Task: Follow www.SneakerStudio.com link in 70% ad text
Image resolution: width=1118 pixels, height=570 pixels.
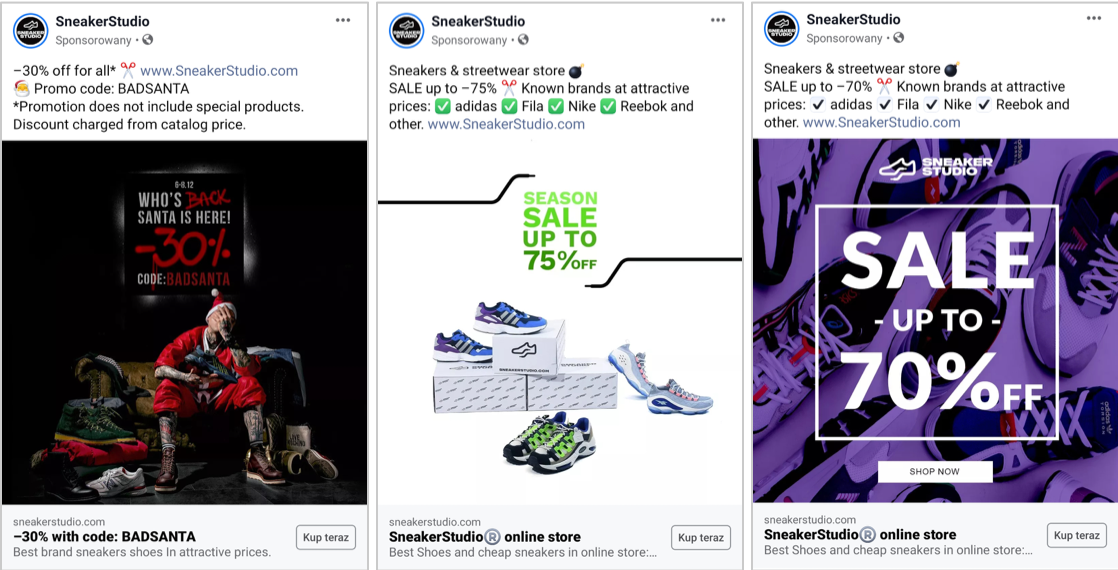Action: click(881, 123)
